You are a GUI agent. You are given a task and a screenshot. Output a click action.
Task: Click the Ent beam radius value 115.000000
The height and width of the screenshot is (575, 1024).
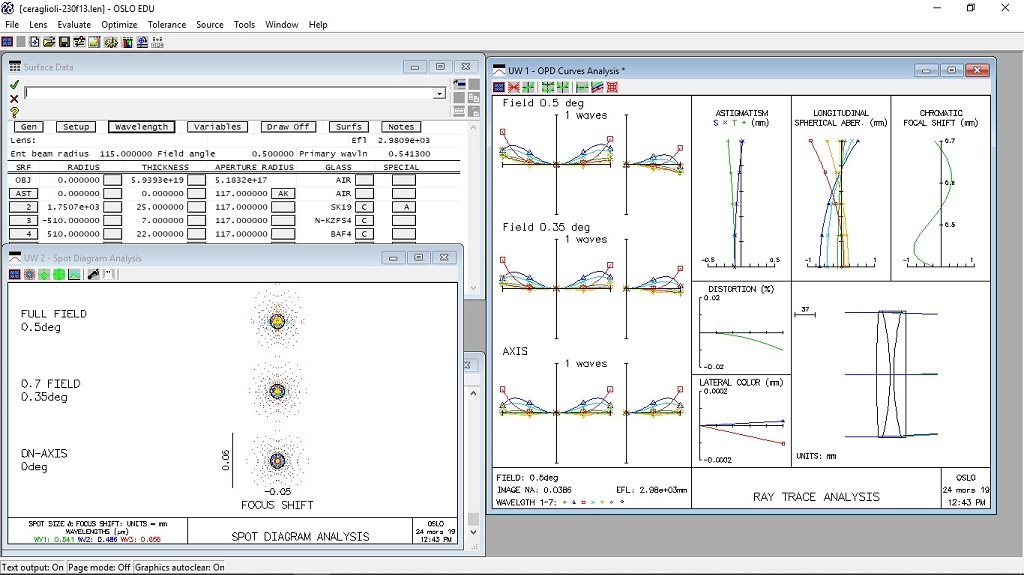click(x=125, y=154)
